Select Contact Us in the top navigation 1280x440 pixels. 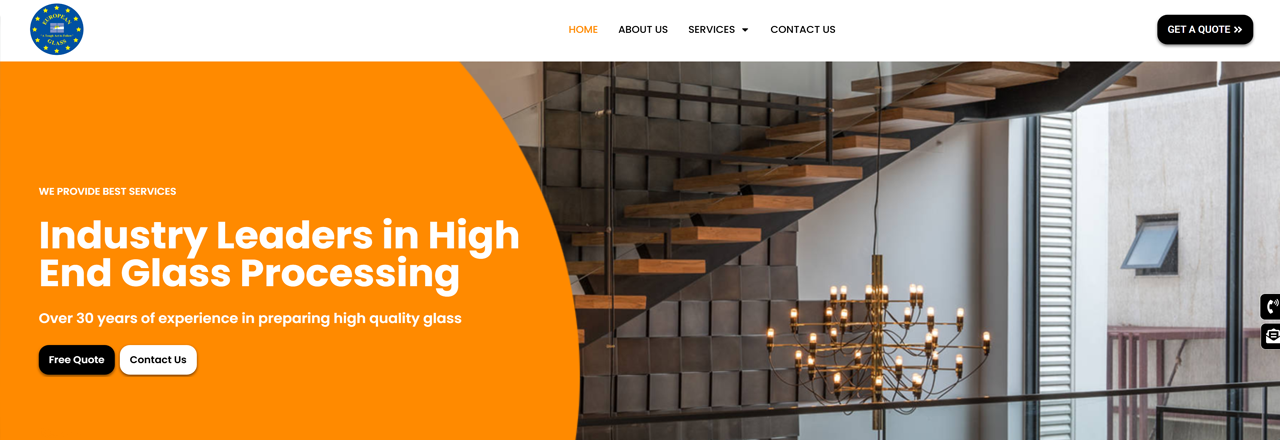coord(803,30)
